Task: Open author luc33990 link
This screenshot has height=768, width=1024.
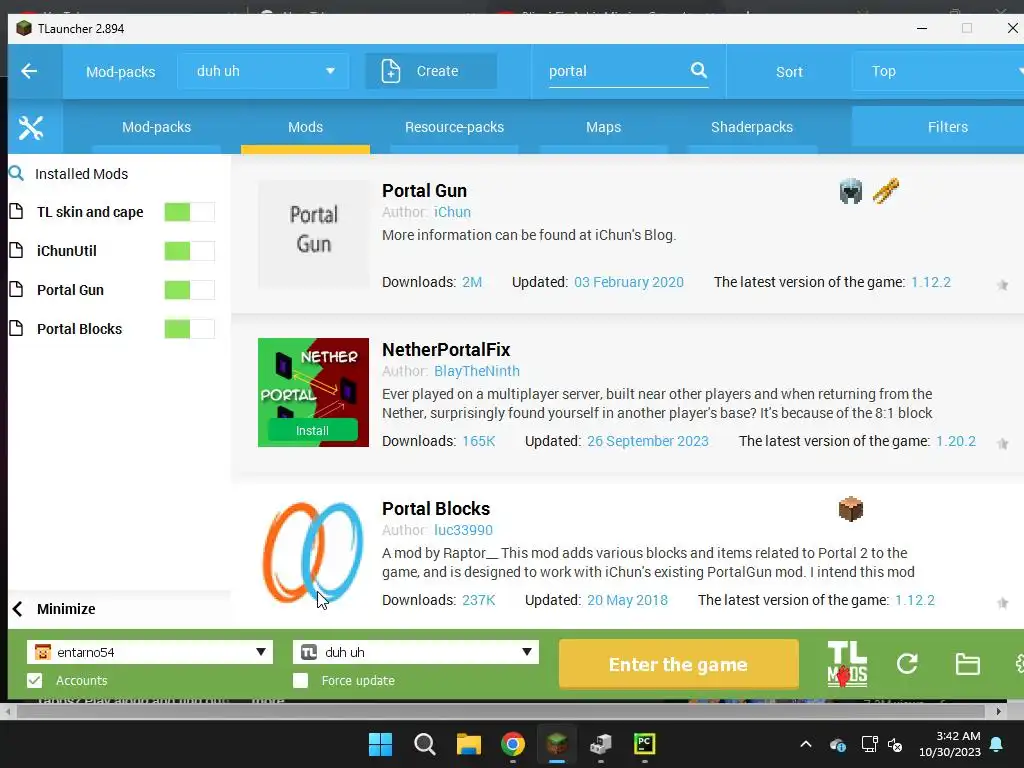Action: tap(463, 530)
